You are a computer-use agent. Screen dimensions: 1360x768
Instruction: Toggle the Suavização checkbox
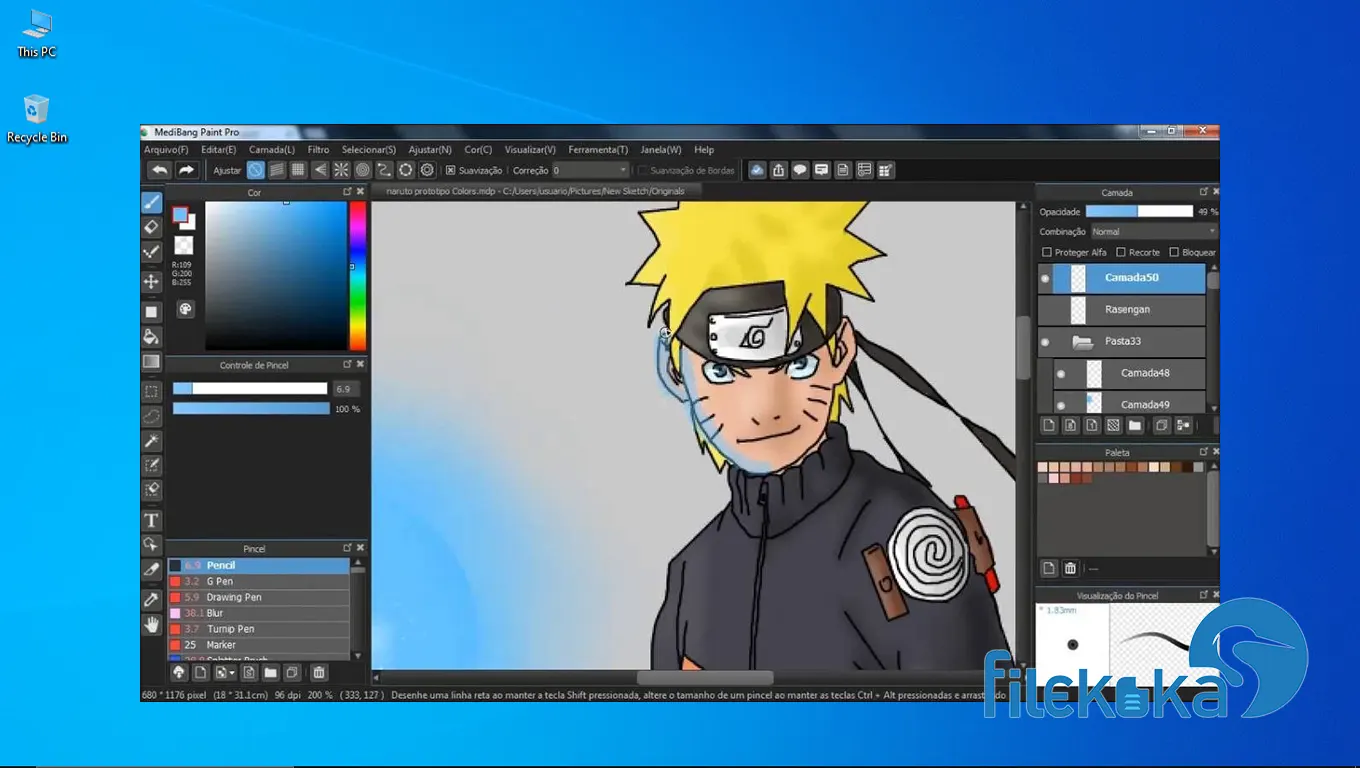click(x=450, y=170)
